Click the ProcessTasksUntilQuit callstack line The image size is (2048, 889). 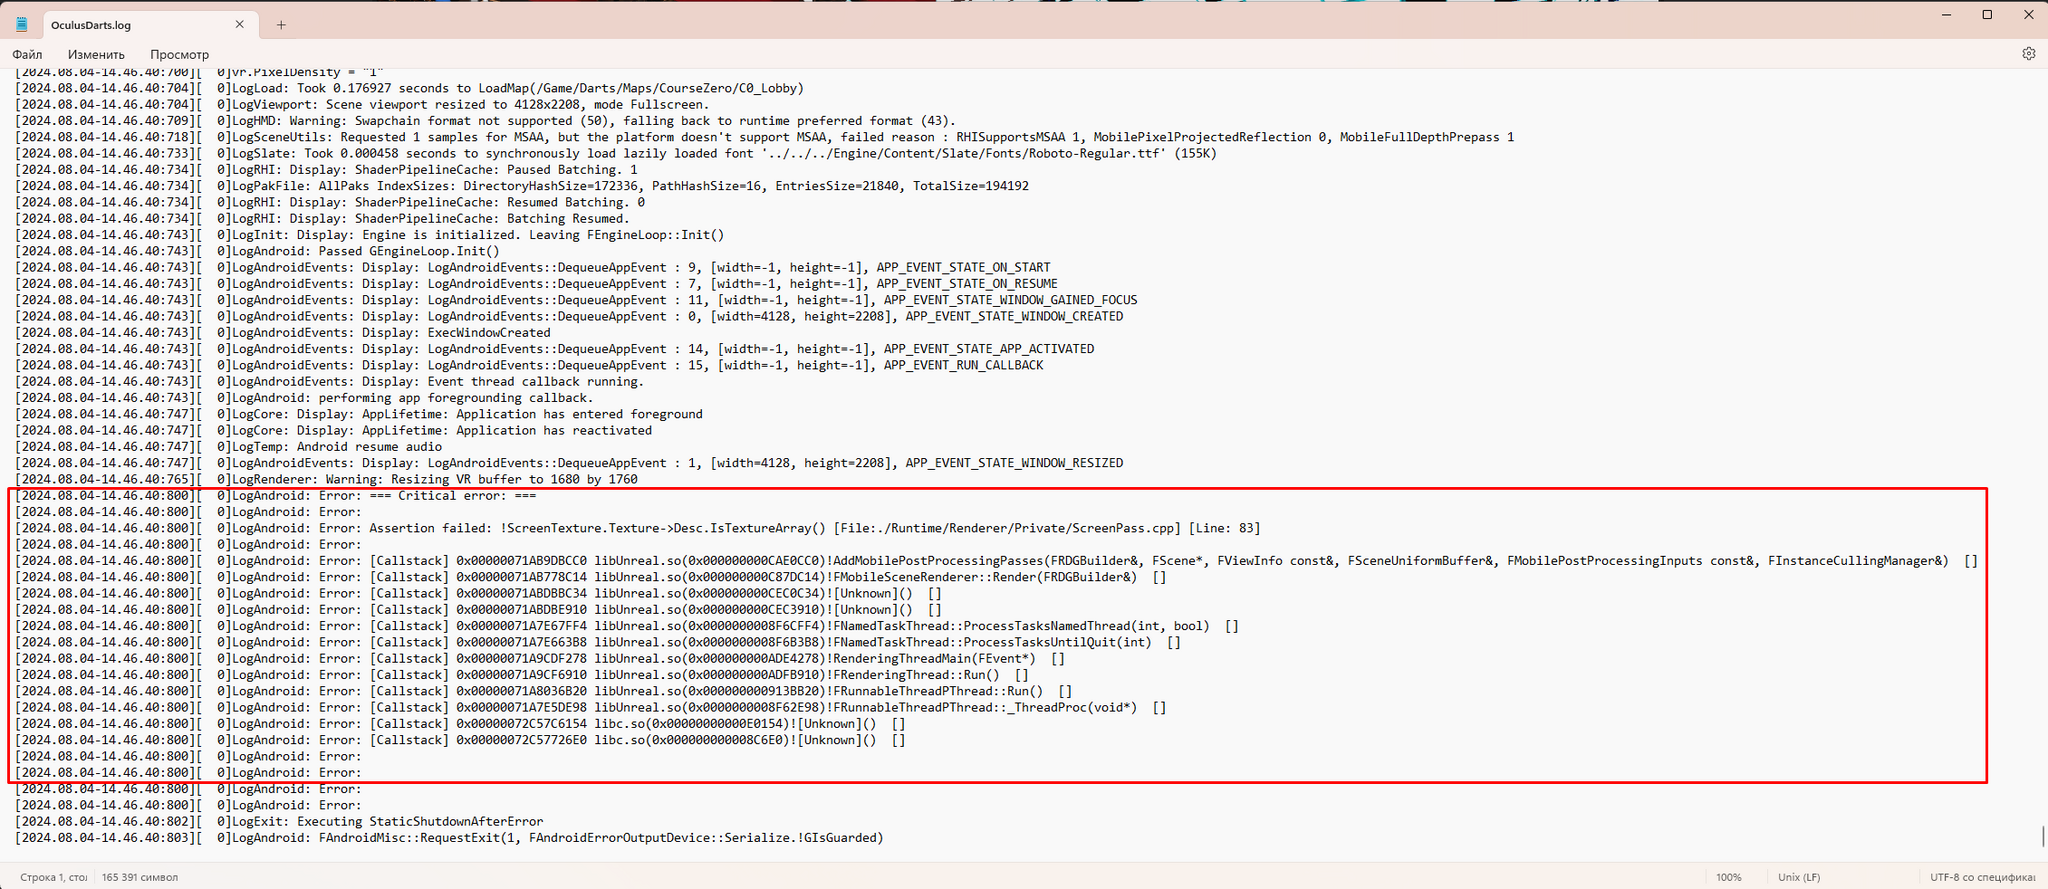tap(598, 642)
